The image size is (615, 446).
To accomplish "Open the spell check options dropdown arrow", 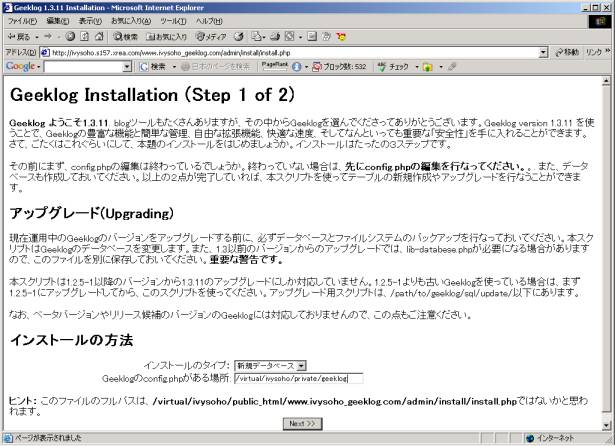I will (417, 67).
